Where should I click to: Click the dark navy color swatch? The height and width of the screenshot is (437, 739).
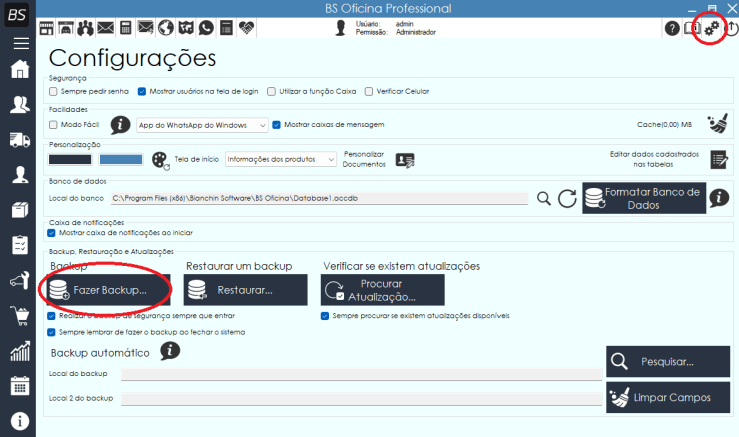click(70, 159)
